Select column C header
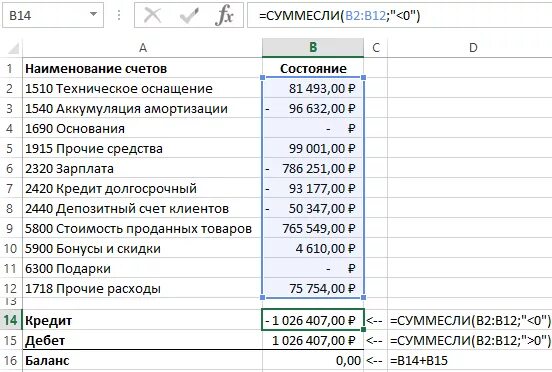This screenshot has width=552, height=372. pos(376,48)
